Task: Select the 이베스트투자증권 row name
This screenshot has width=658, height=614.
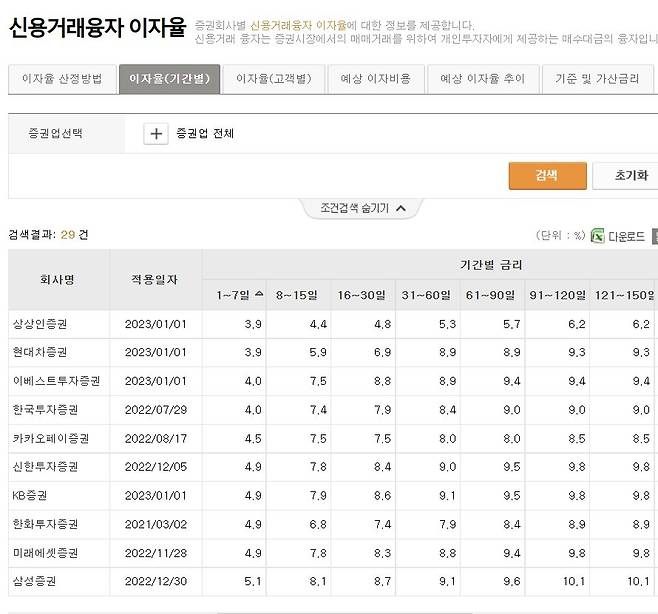Action: tap(56, 381)
